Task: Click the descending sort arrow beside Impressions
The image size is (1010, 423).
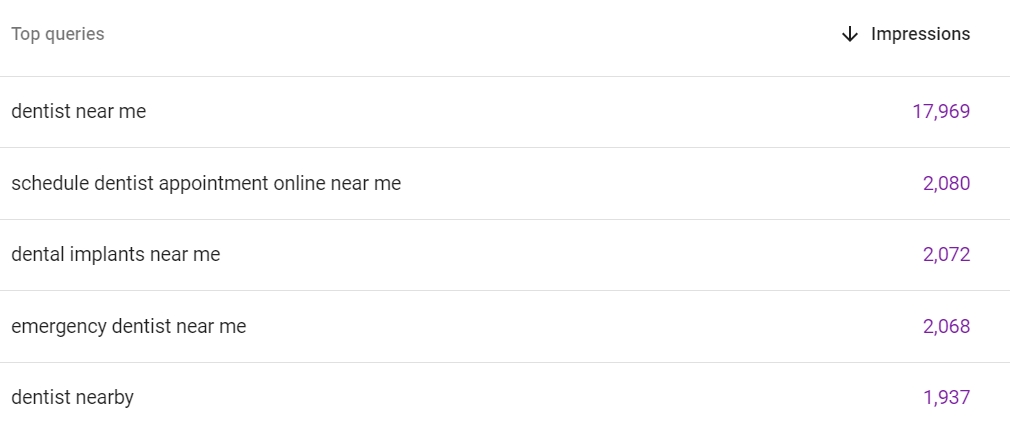Action: click(850, 34)
